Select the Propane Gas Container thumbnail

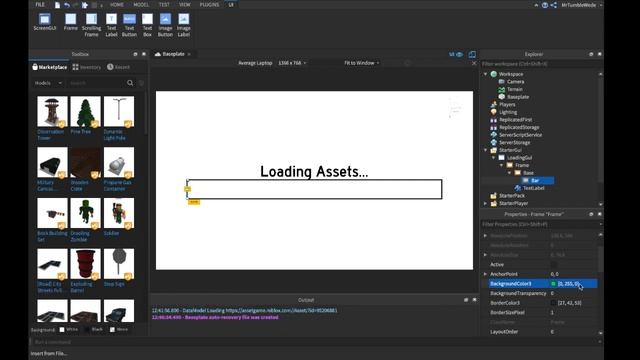click(119, 162)
